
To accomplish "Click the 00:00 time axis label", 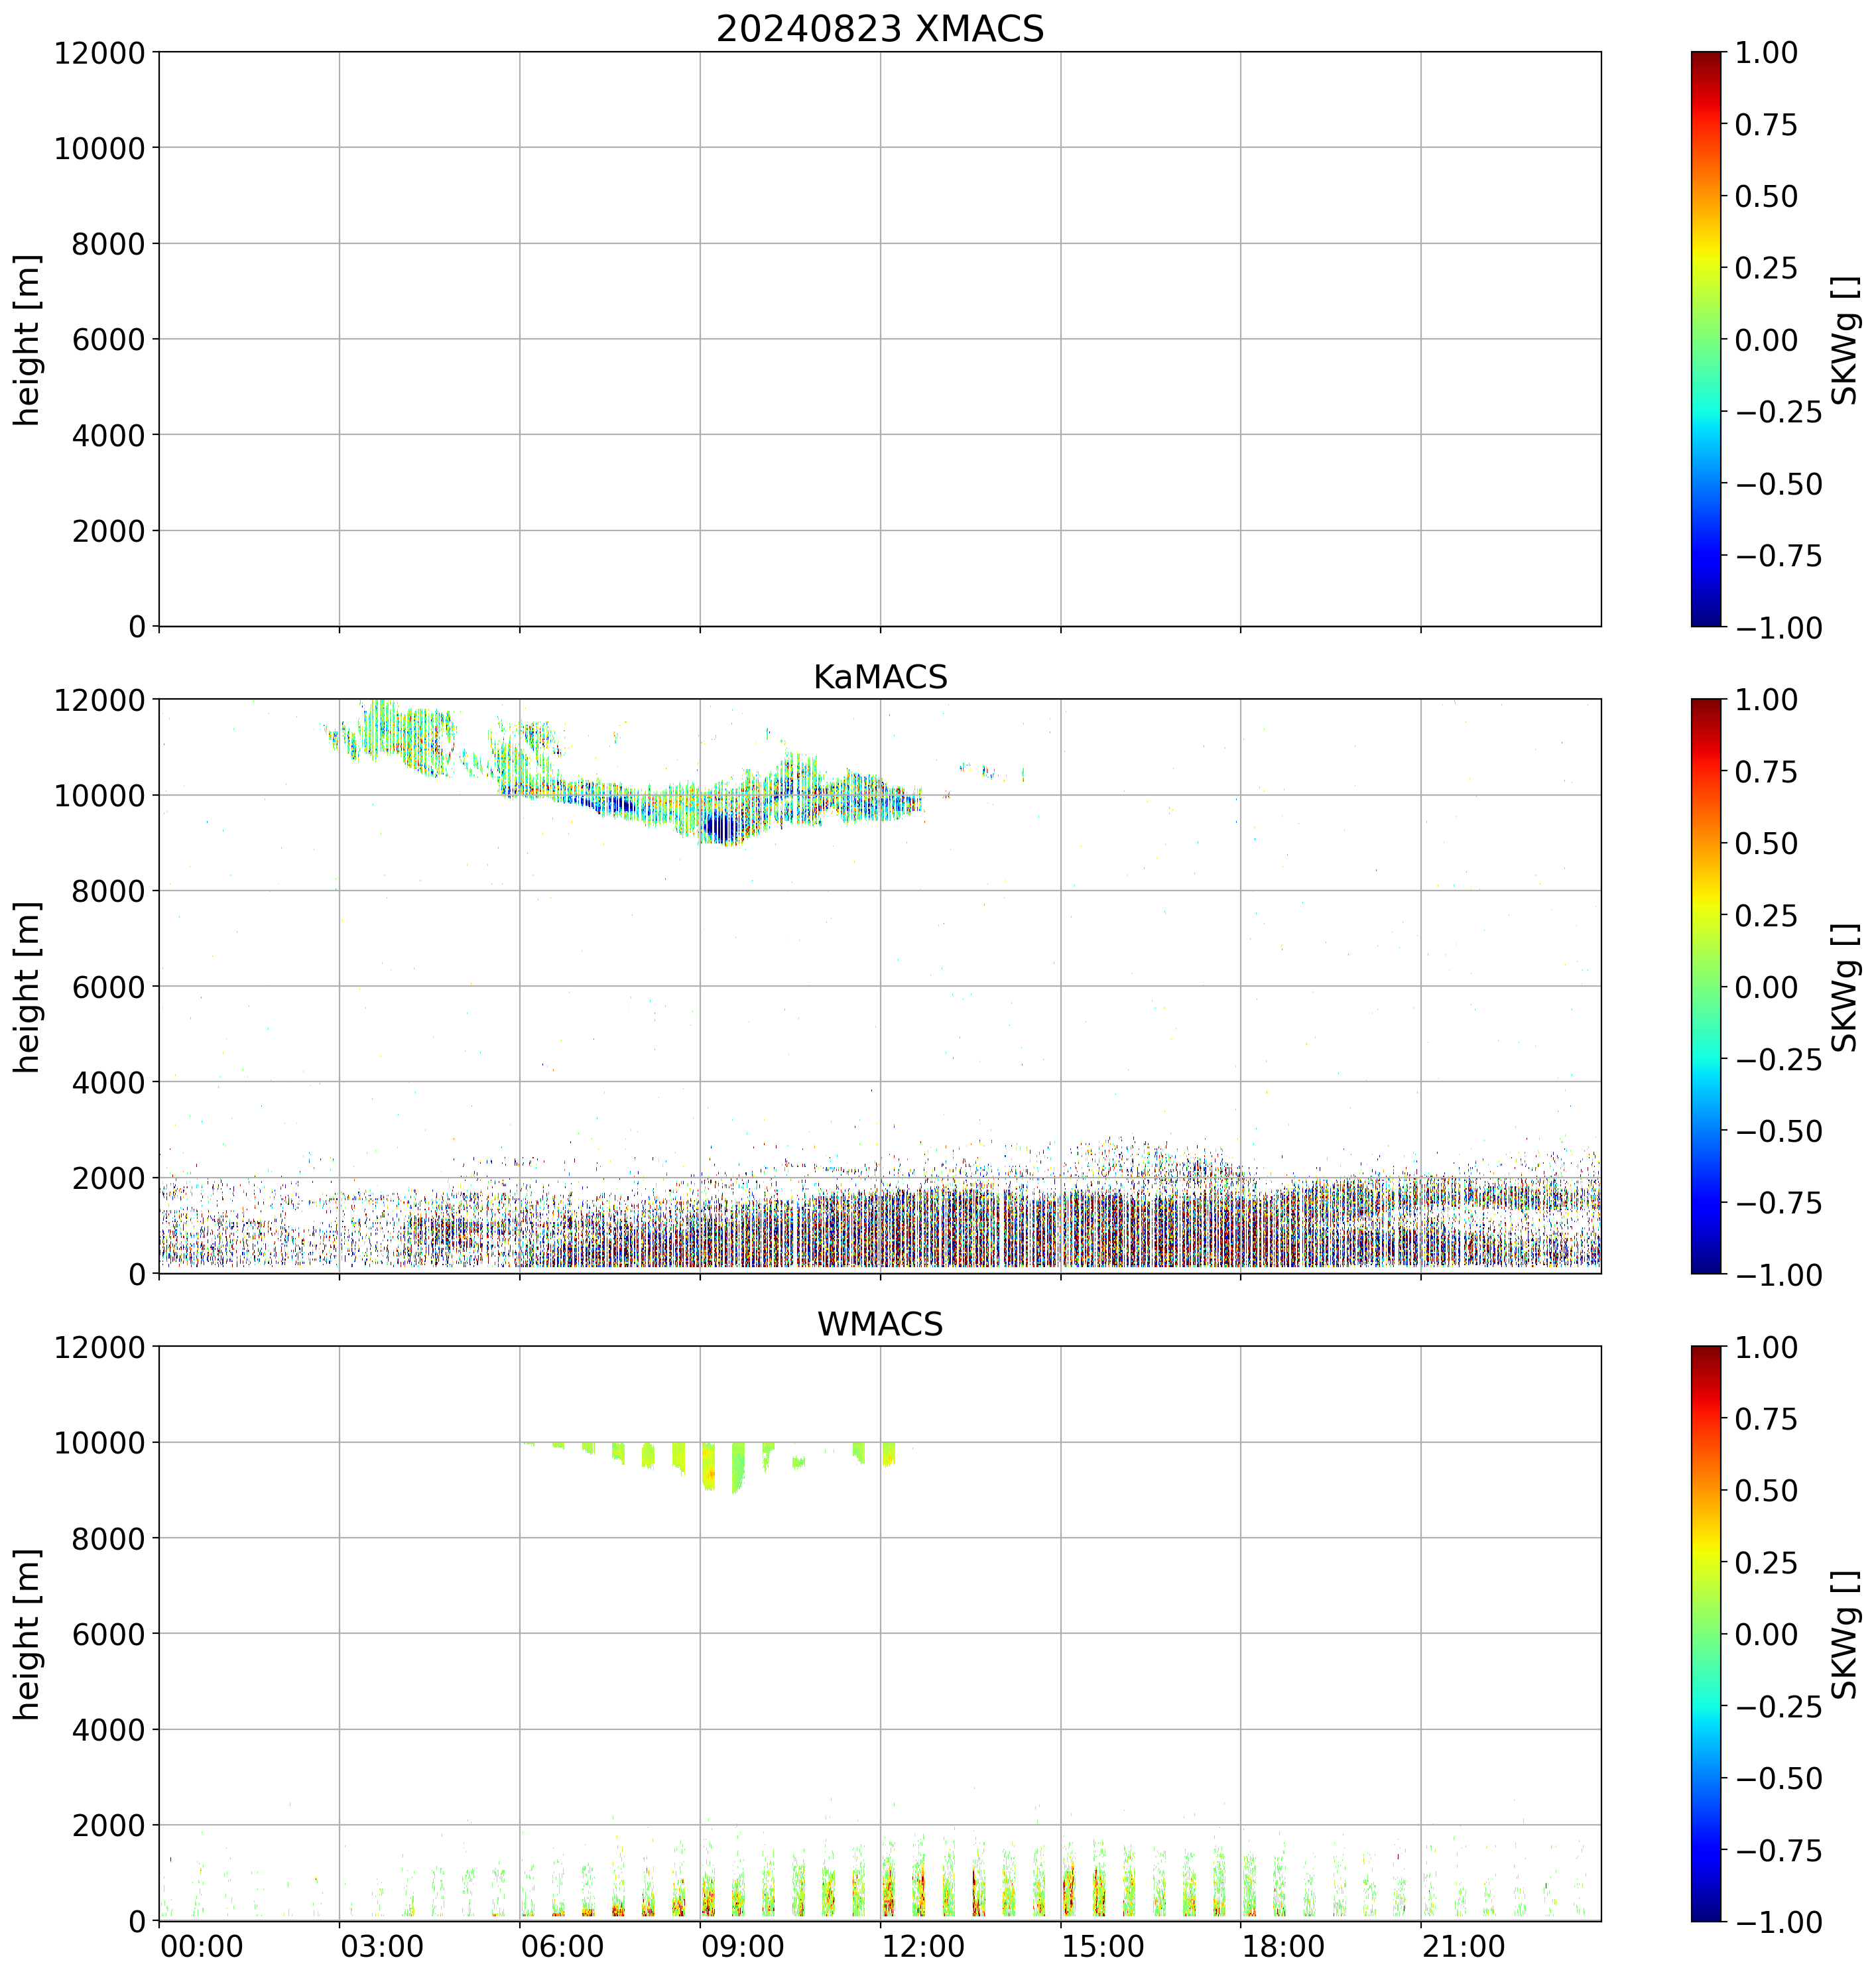I will click(201, 1947).
